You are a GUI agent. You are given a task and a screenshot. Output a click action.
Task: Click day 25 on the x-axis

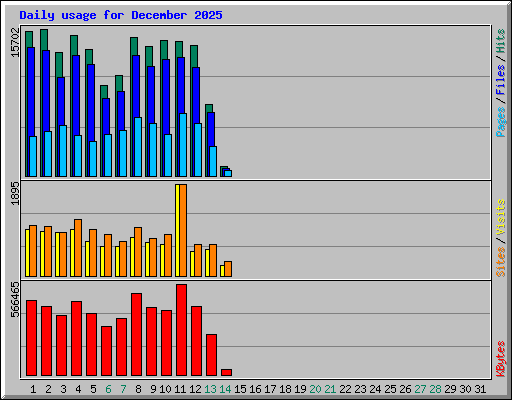point(390,389)
